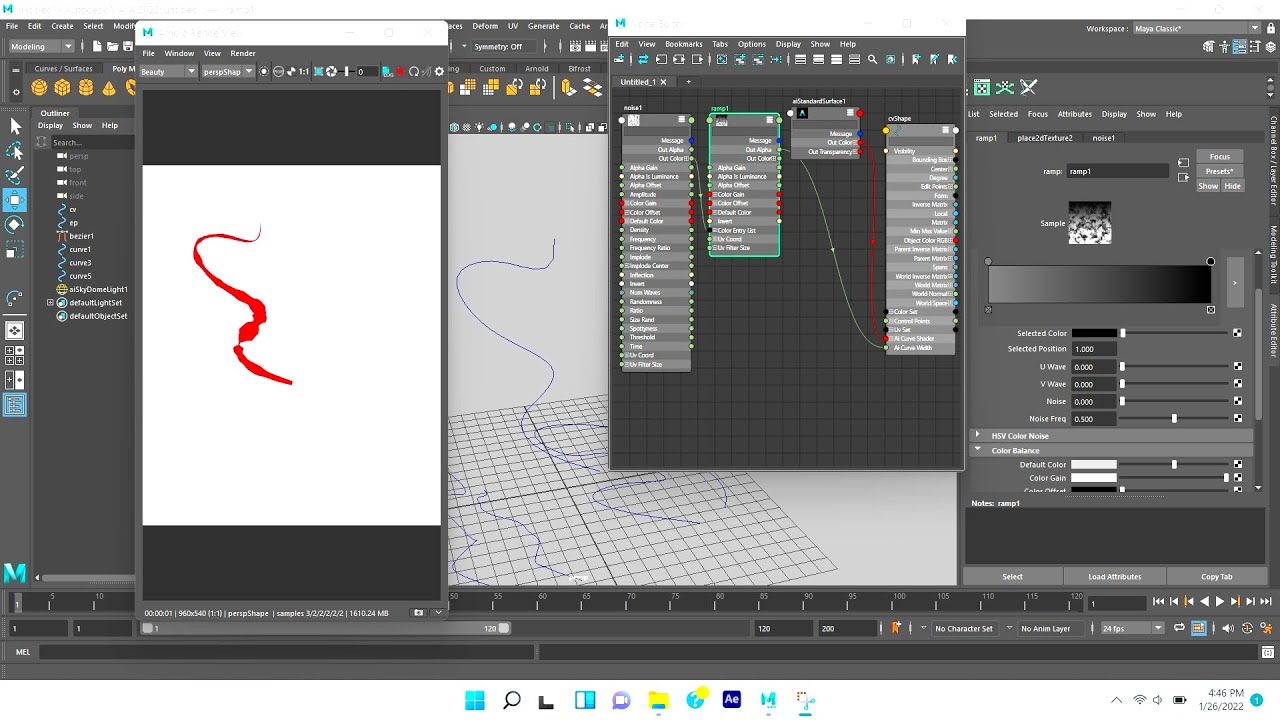Open Workspace Maya Classic dropdown
Viewport: 1280px width, 720px height.
click(1197, 28)
